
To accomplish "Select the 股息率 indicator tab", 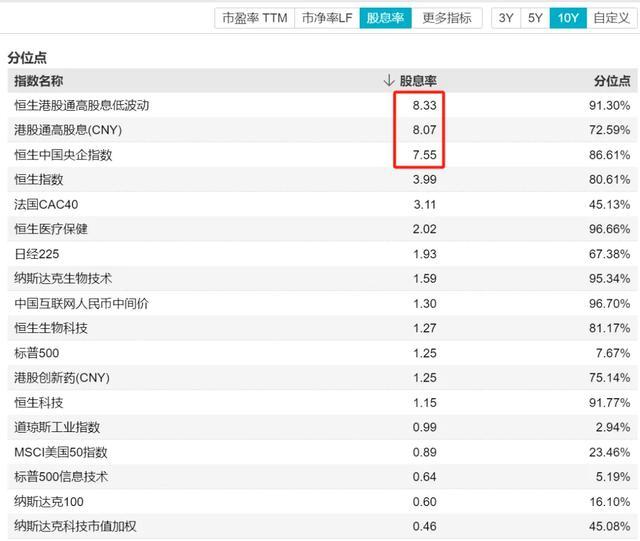I will [385, 18].
